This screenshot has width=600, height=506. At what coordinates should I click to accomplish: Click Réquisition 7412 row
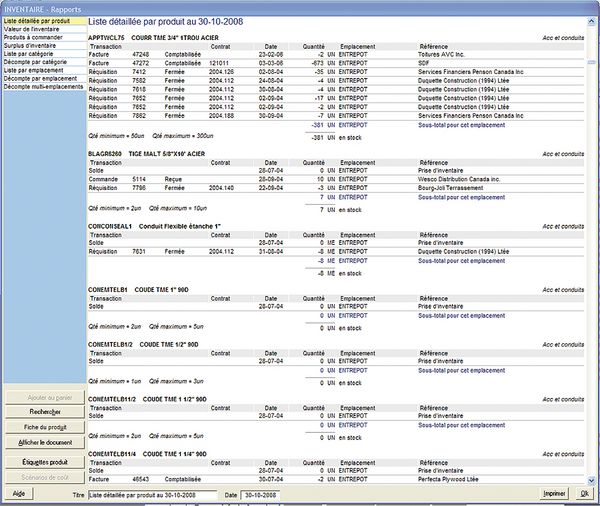pos(336,72)
